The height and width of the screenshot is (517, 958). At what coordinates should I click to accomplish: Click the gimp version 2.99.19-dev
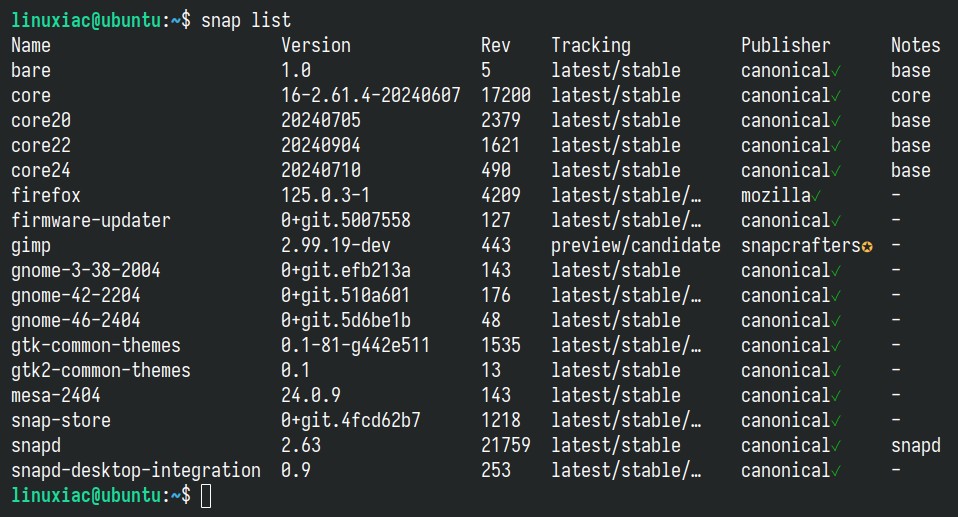point(335,246)
